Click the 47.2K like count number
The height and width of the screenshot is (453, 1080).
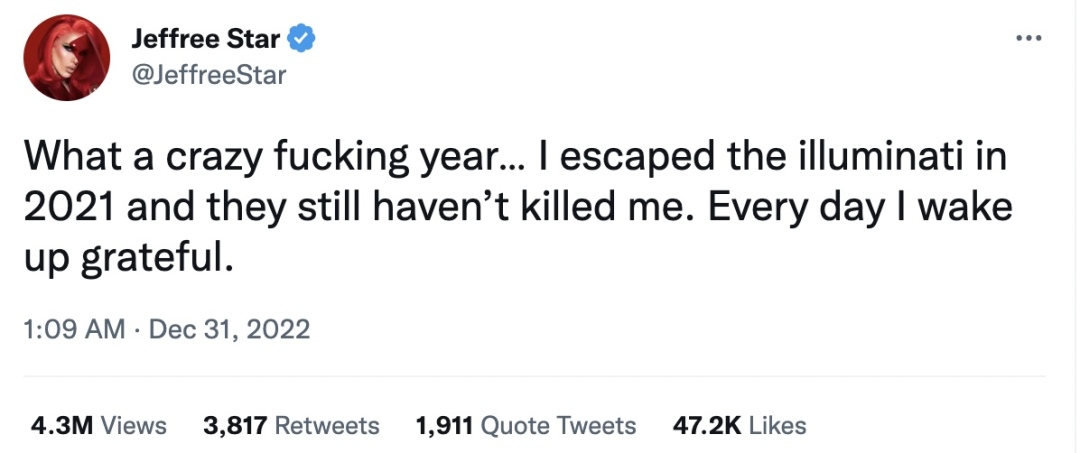point(707,425)
